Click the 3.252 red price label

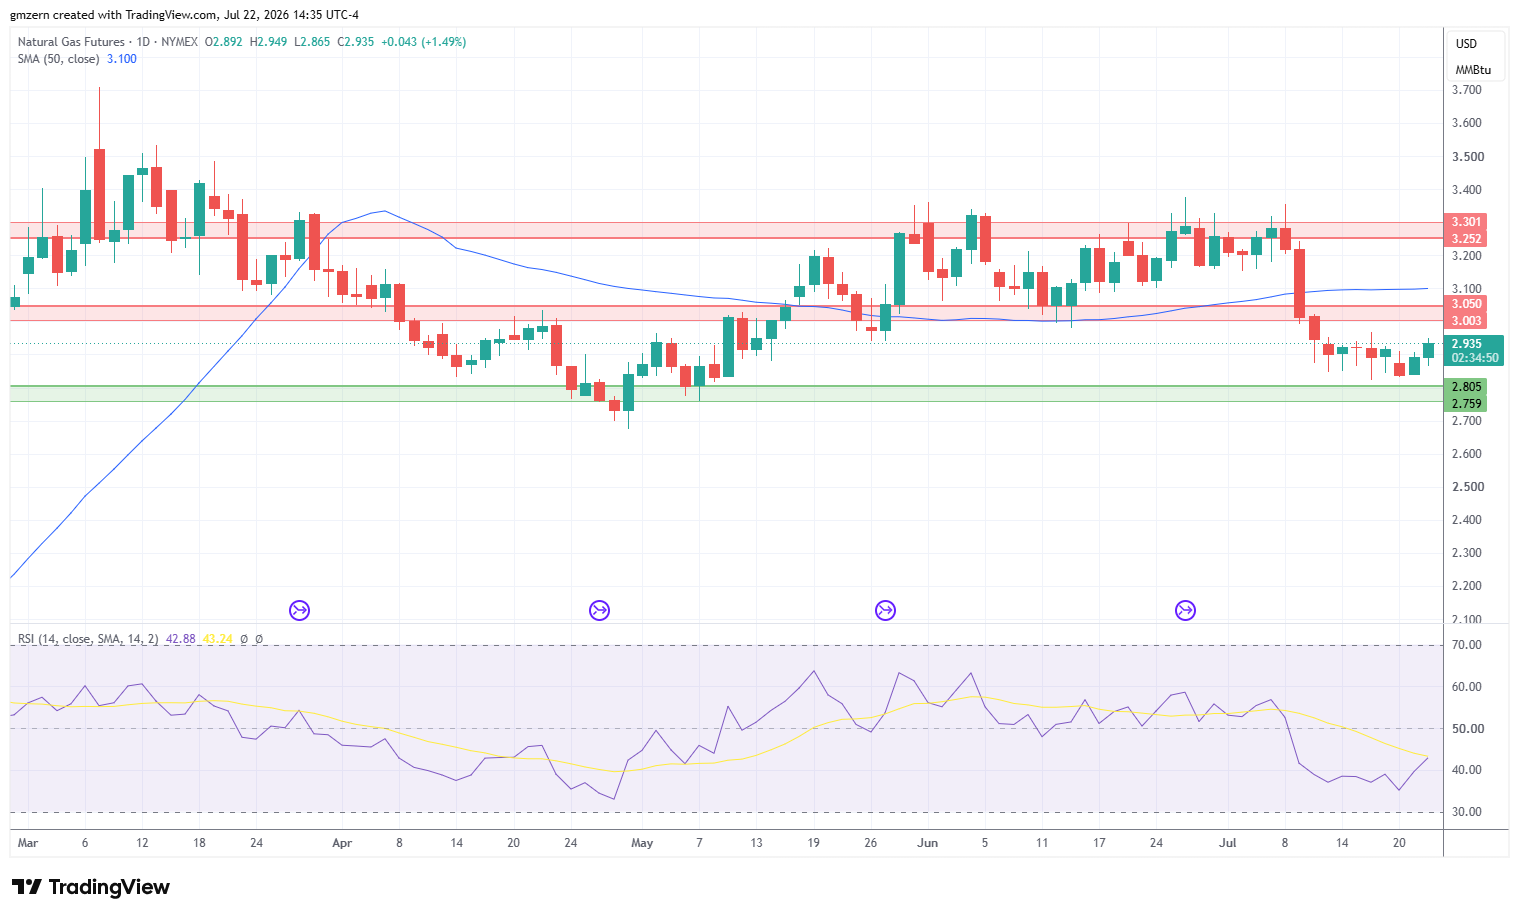coord(1466,239)
